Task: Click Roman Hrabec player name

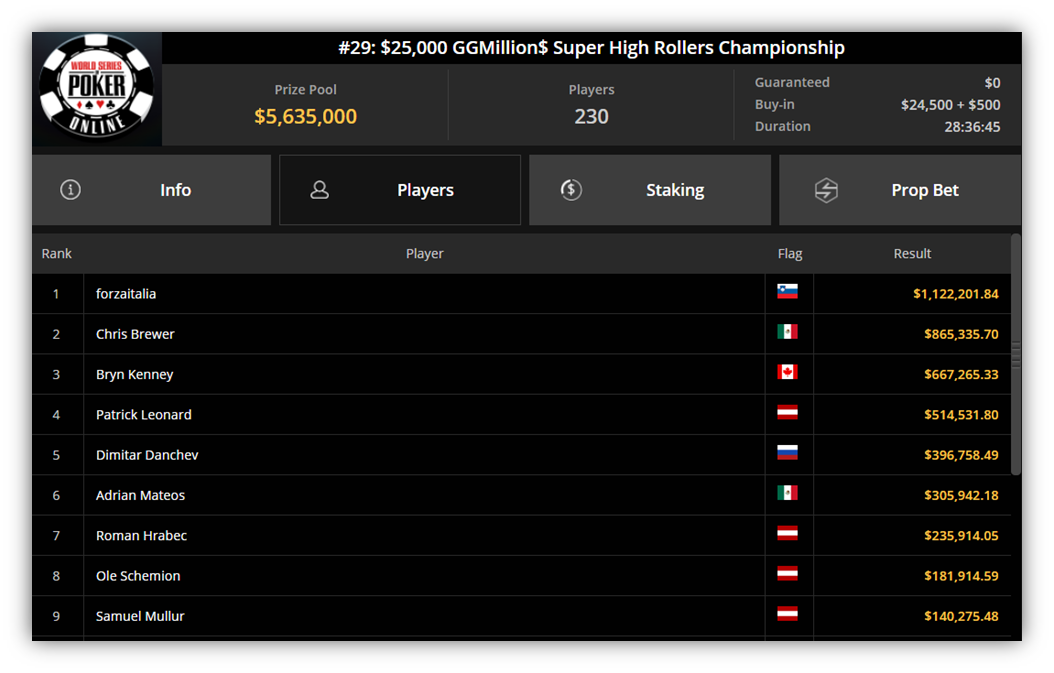Action: tap(141, 536)
